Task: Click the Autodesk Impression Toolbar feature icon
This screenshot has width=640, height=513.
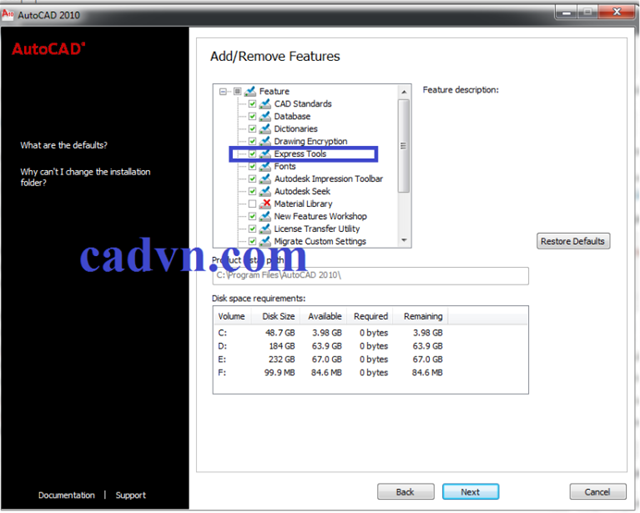Action: (x=265, y=179)
